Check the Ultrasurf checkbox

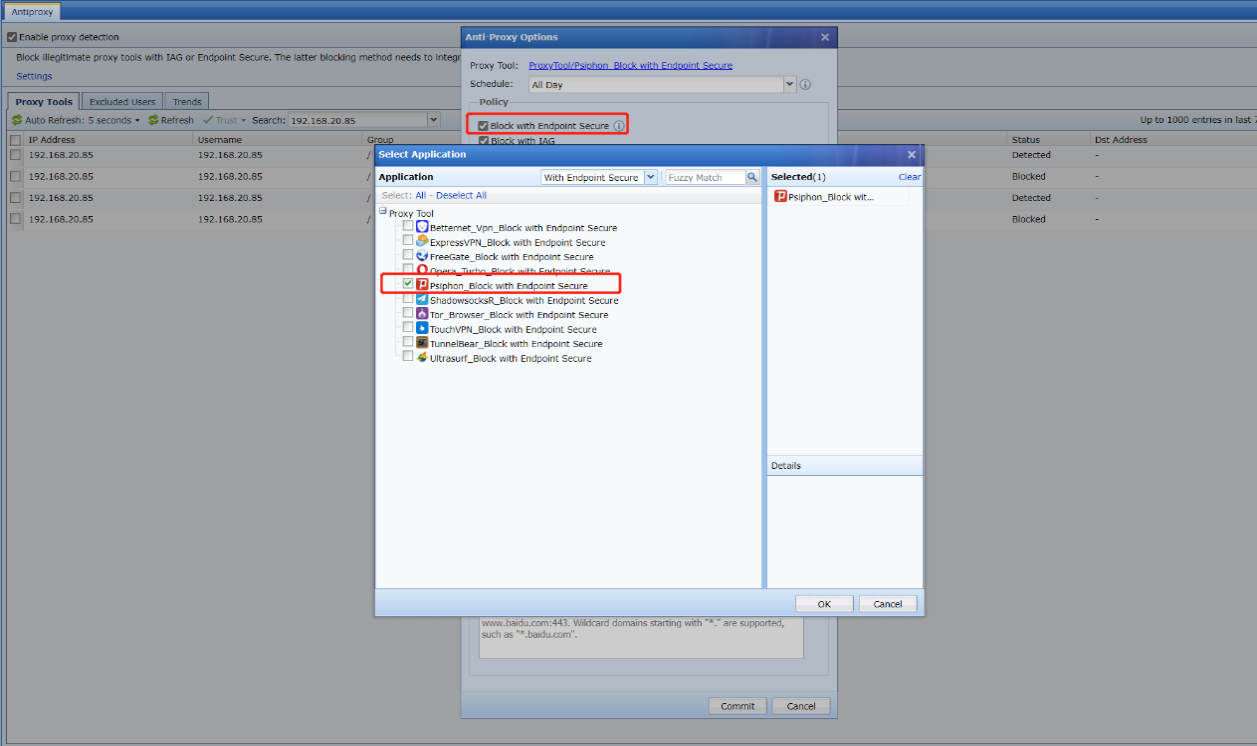pos(408,358)
